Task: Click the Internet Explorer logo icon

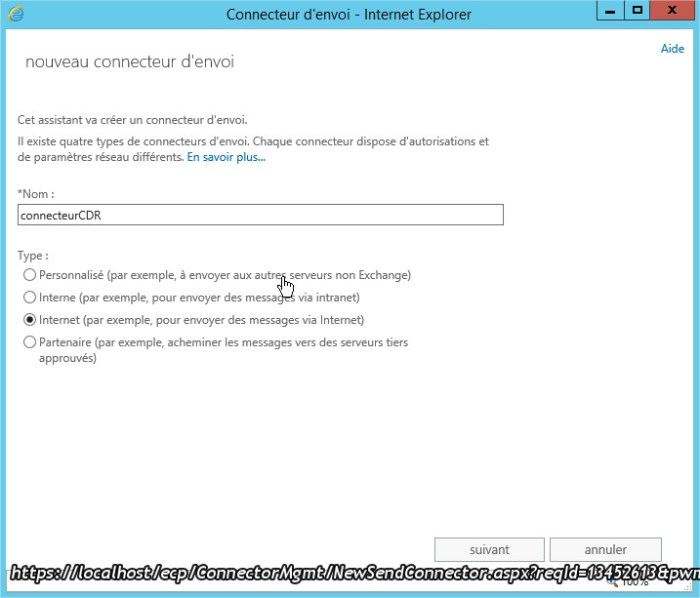Action: pos(16,14)
